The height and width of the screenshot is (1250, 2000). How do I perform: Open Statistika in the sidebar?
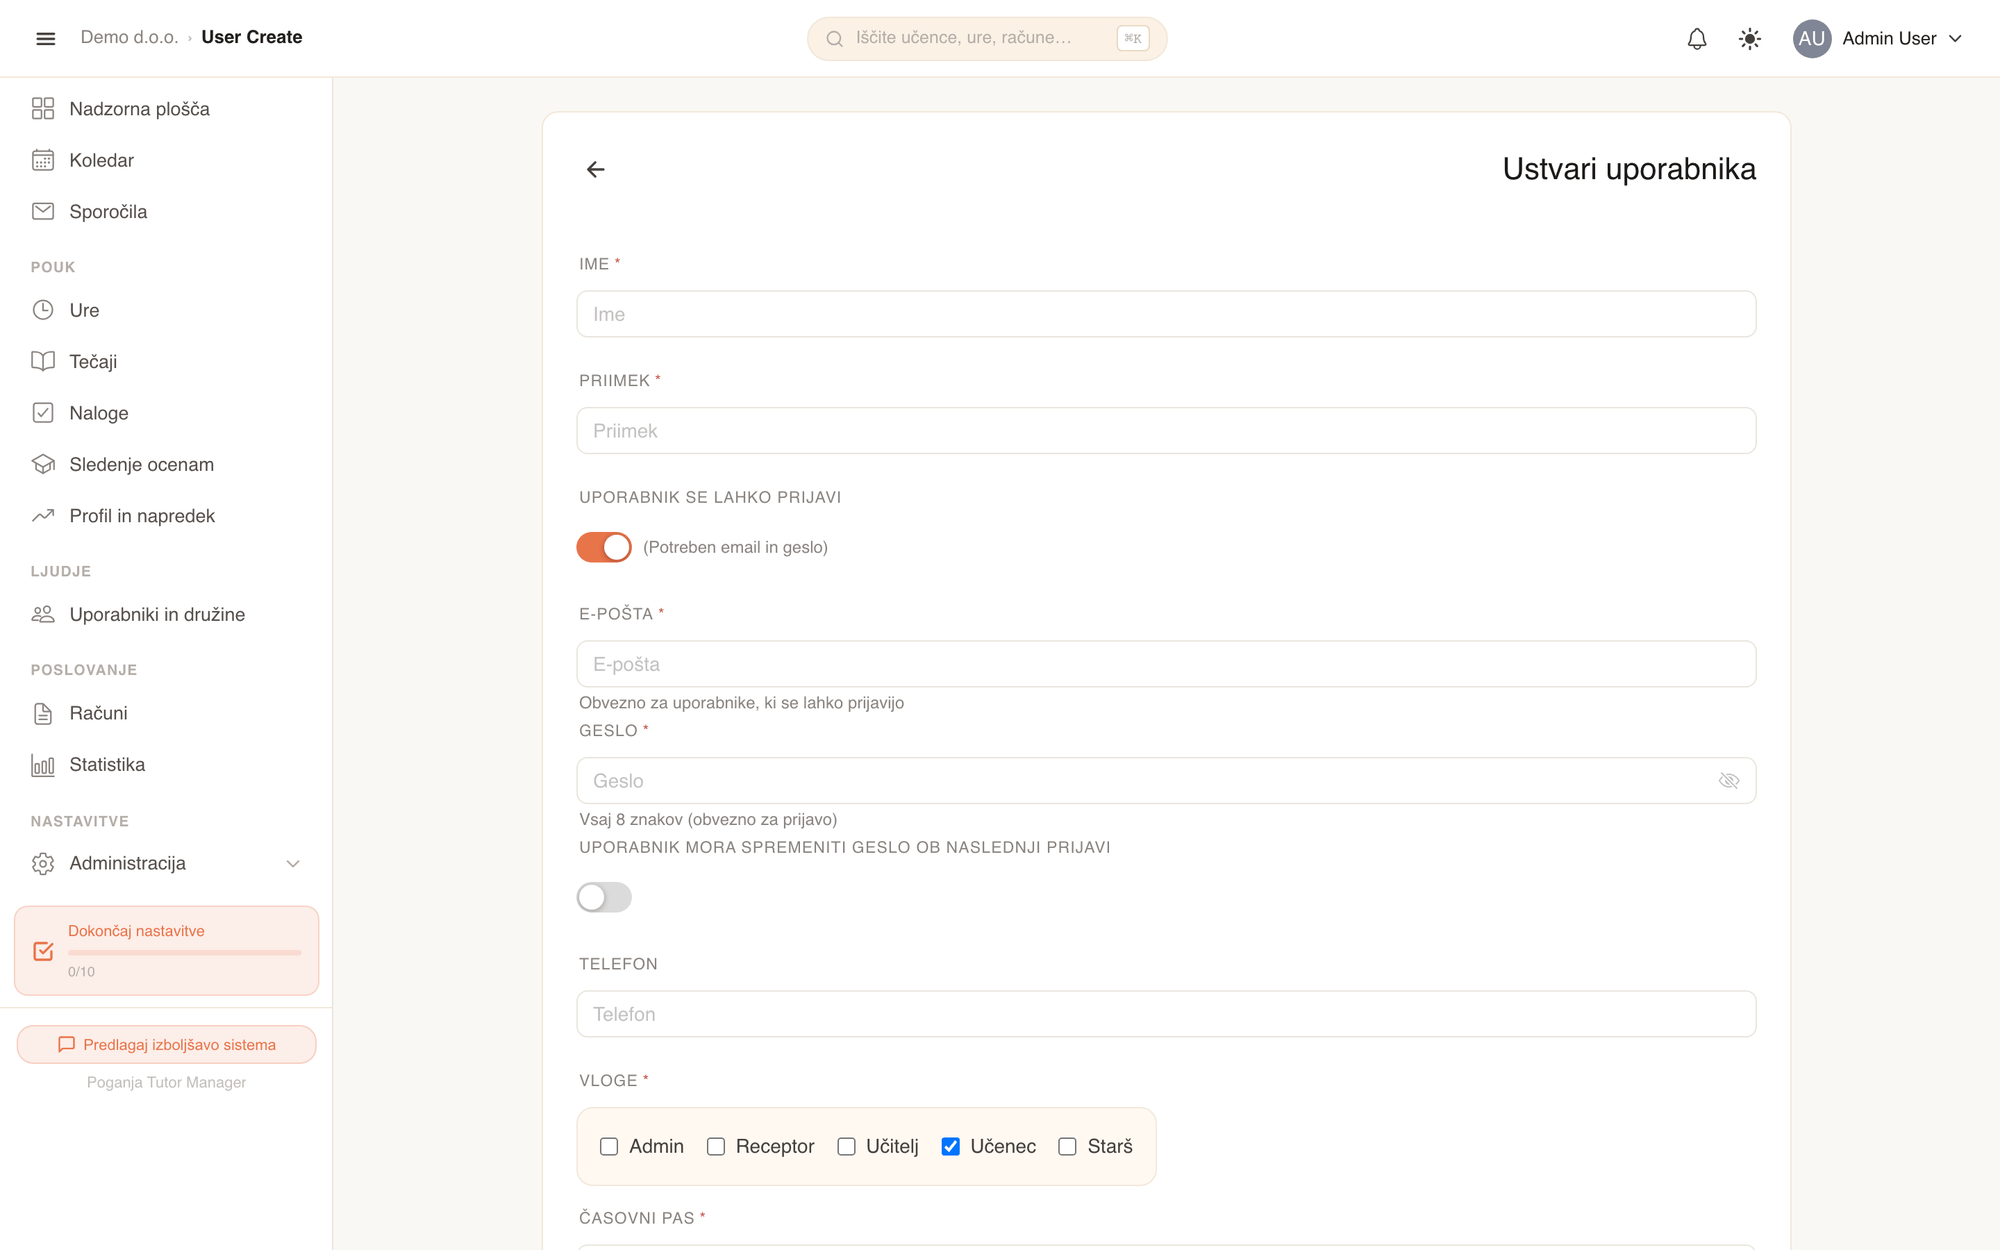tap(166, 765)
